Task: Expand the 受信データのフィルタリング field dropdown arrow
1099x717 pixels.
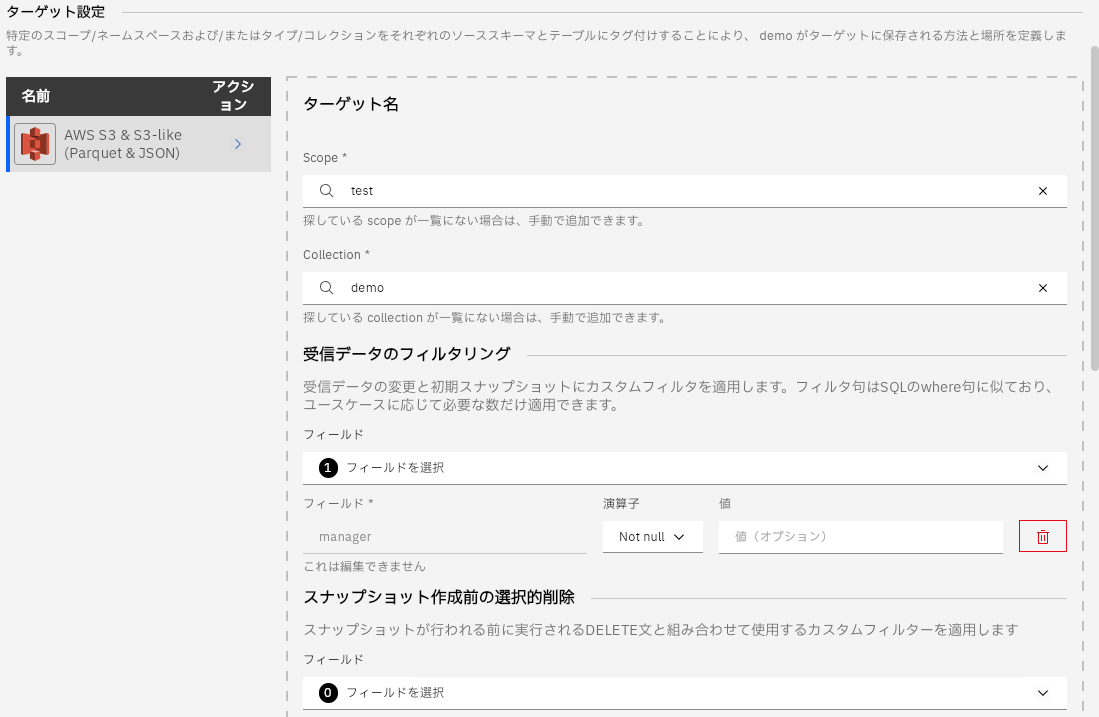Action: tap(1043, 468)
